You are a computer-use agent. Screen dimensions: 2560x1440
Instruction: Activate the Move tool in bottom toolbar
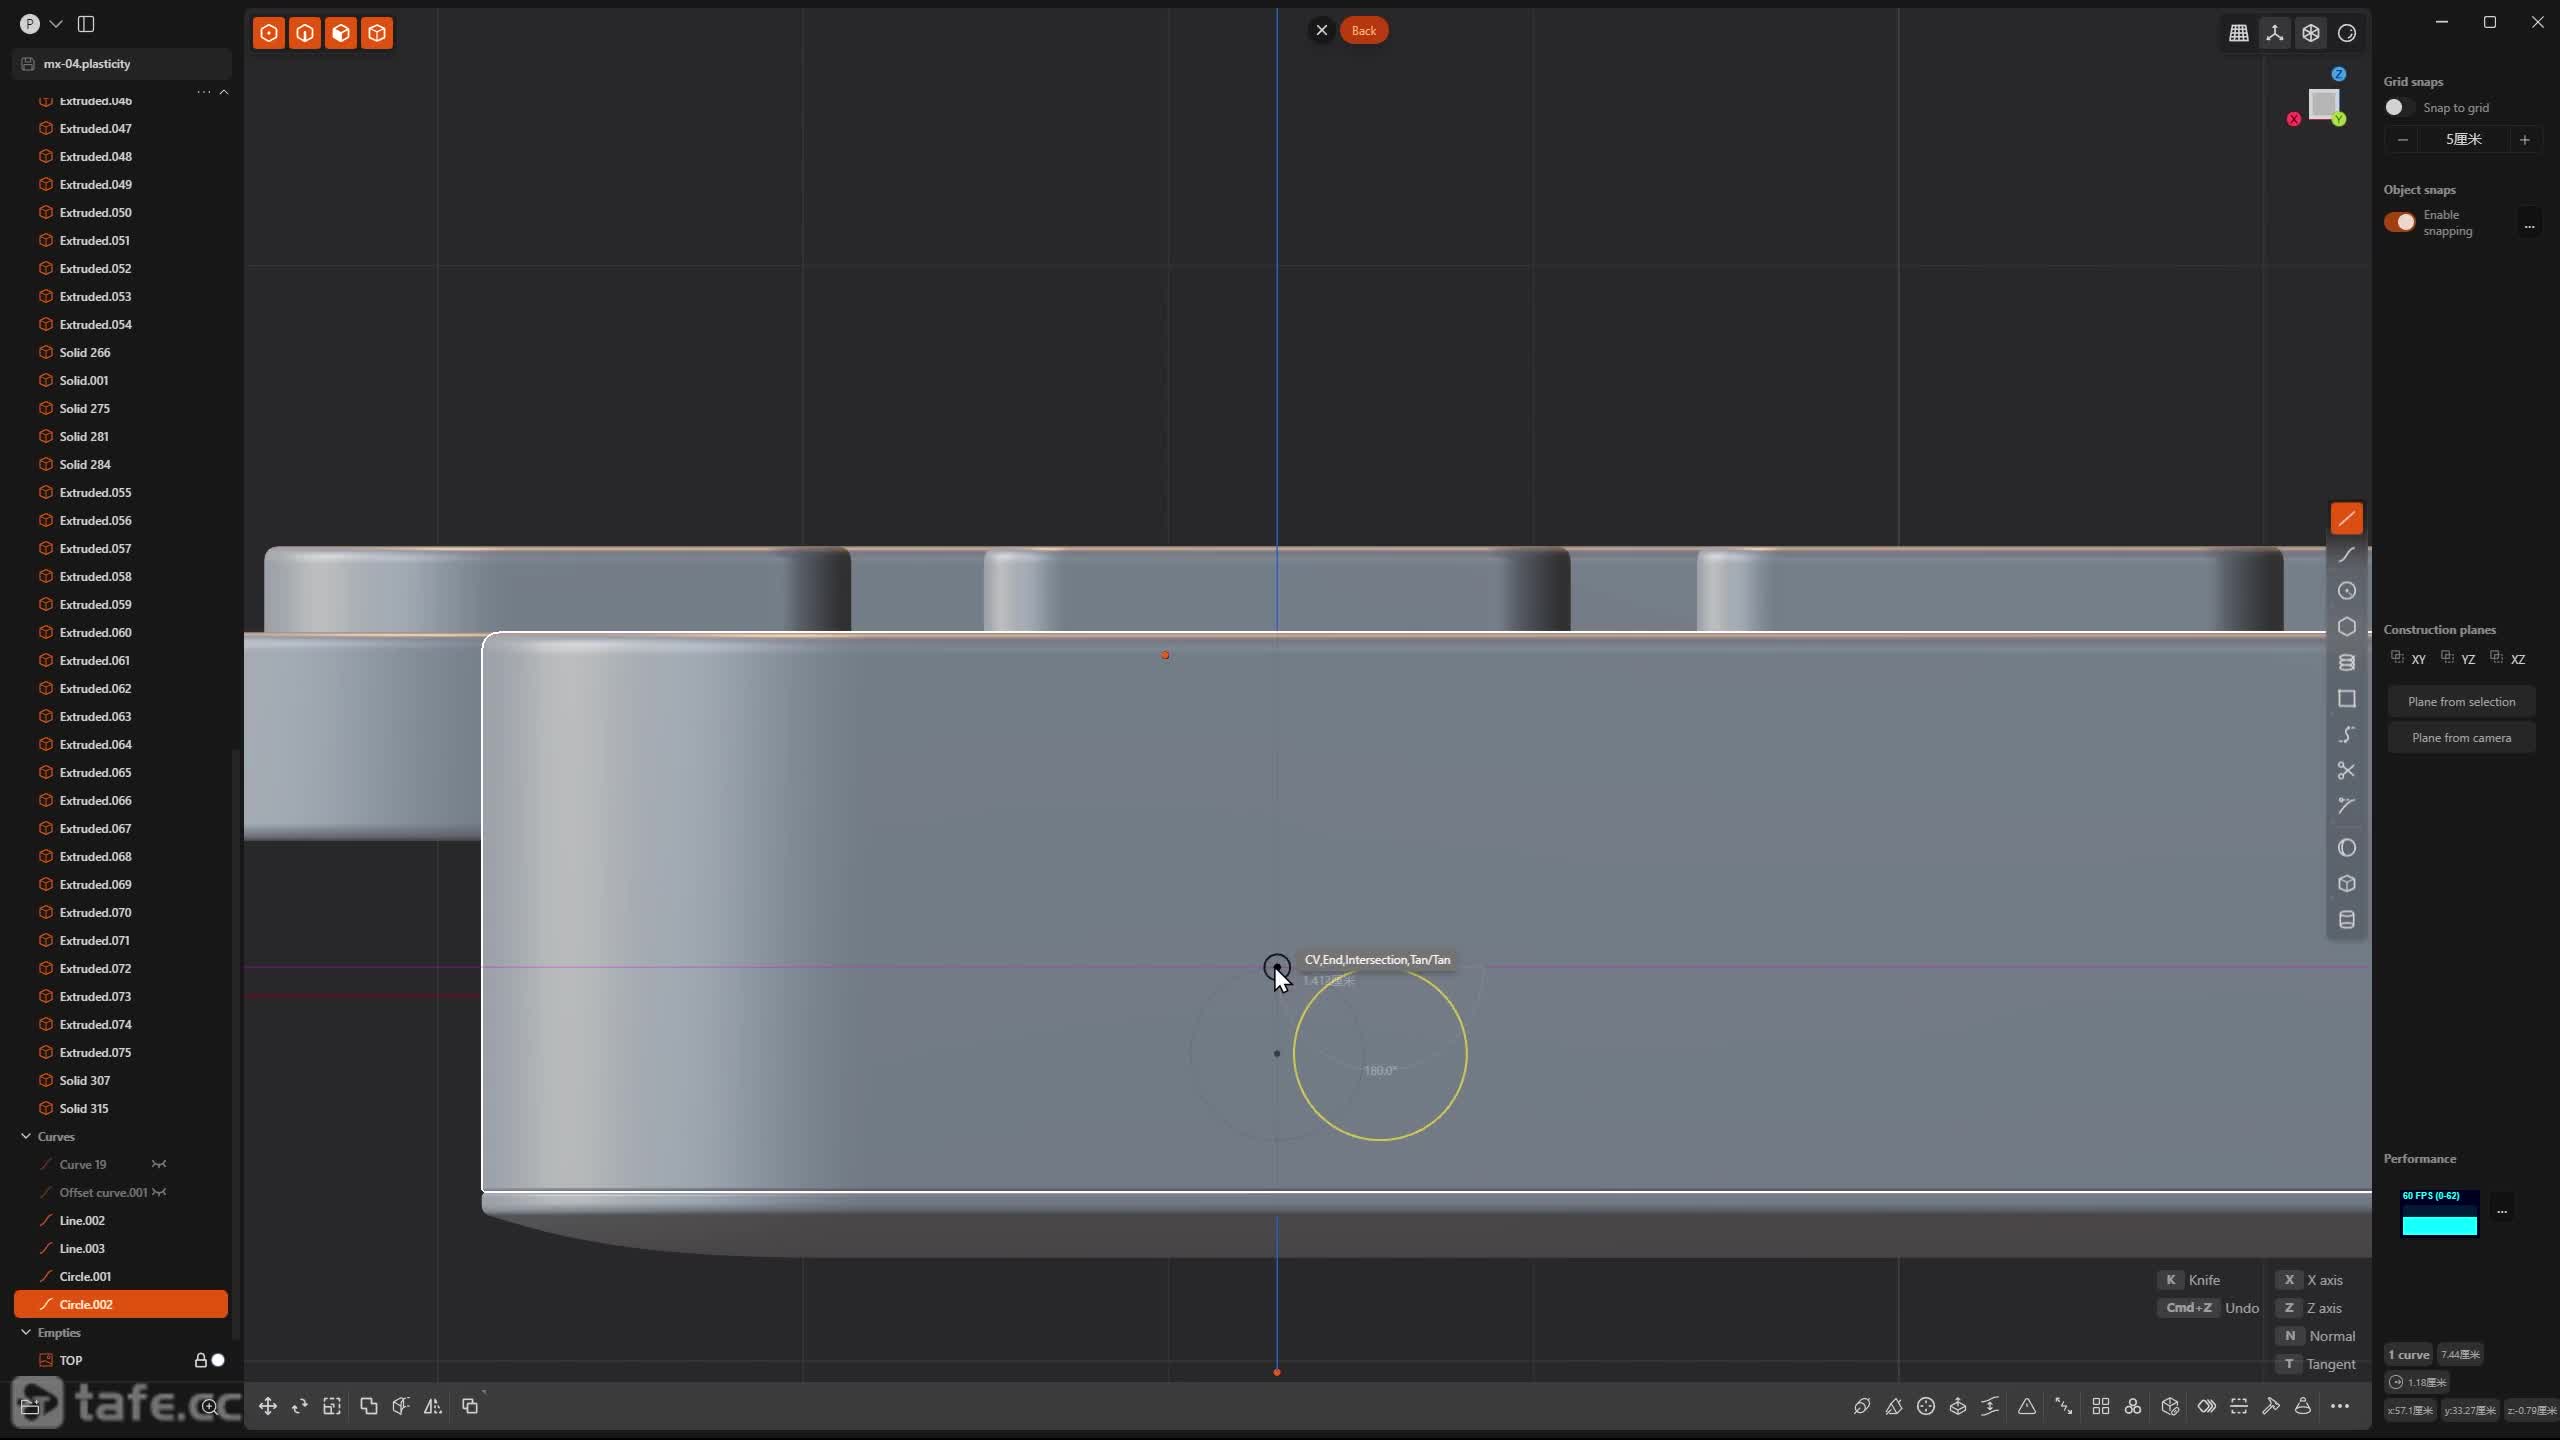pos(267,1406)
